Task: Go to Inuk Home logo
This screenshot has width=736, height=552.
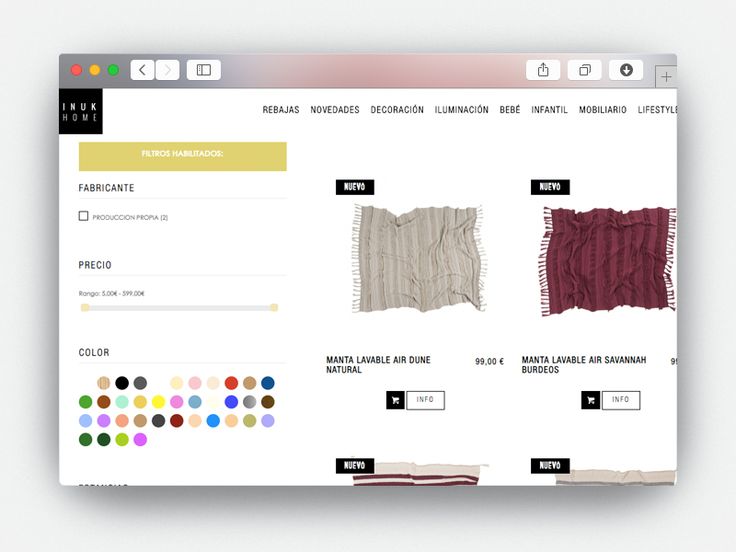Action: [81, 111]
